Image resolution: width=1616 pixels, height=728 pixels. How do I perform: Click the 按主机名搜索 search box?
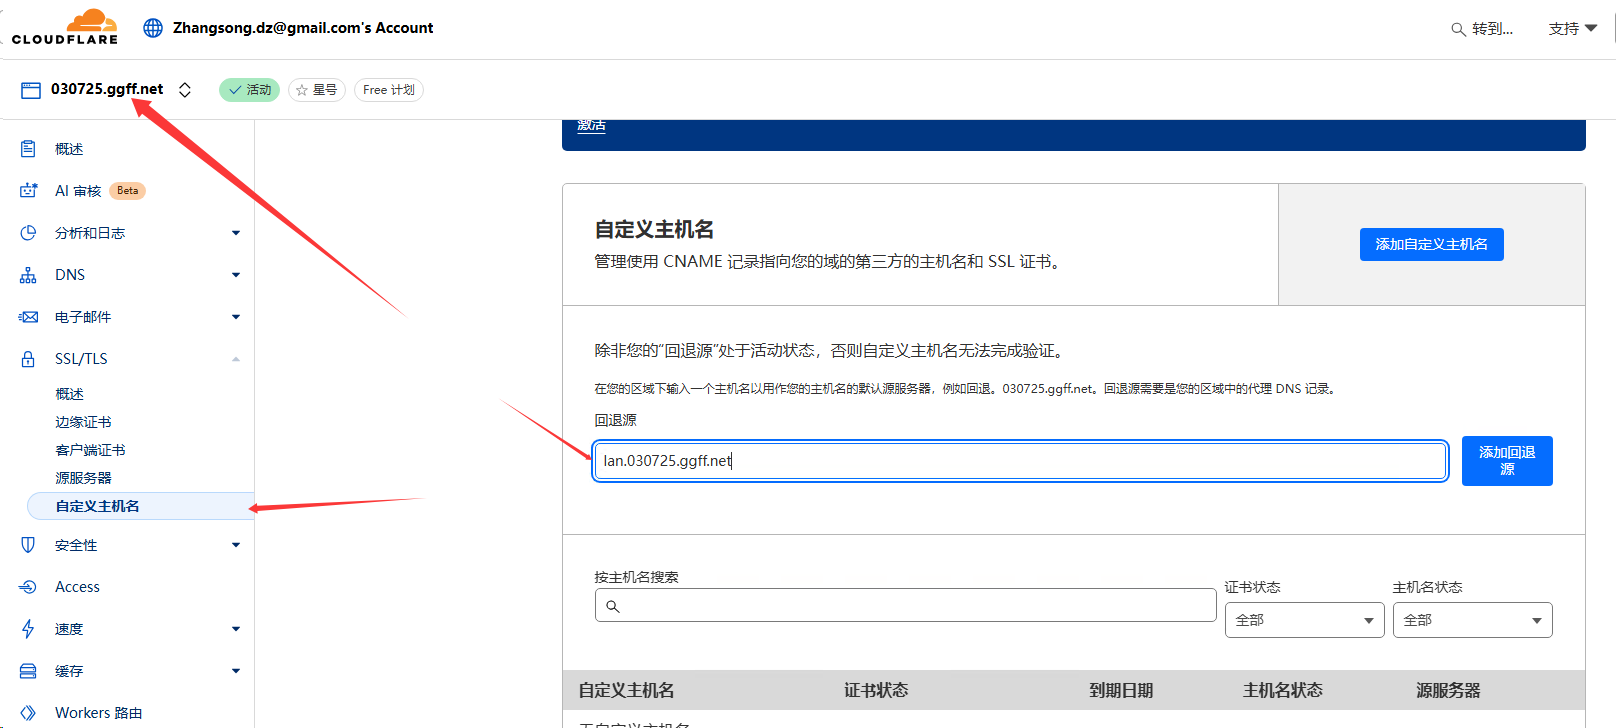click(x=905, y=606)
